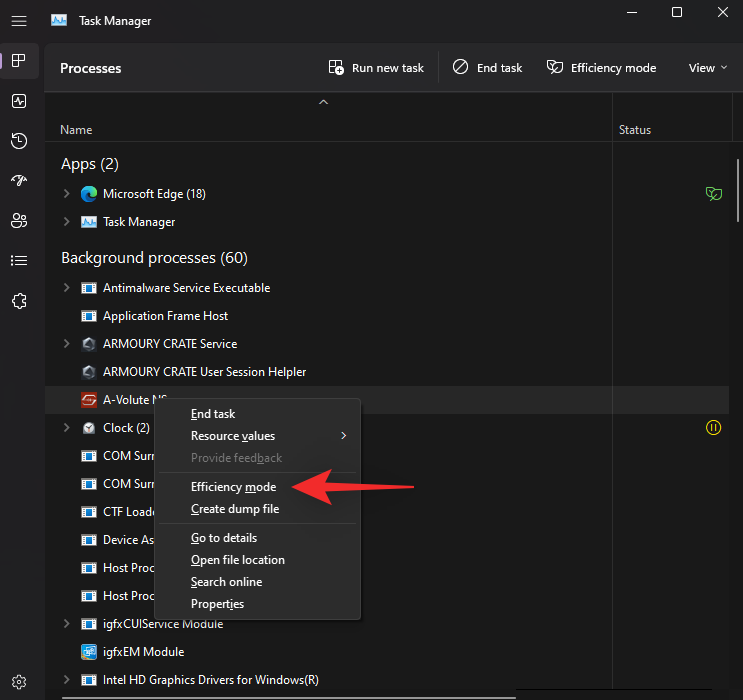Screen dimensions: 743x700
Task: Open the Startup apps sidebar icon
Action: tap(19, 181)
